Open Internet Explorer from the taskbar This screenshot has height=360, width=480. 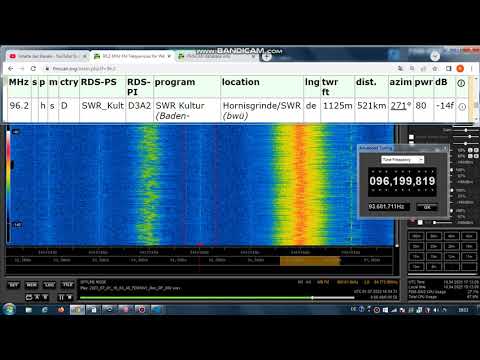pos(45,310)
